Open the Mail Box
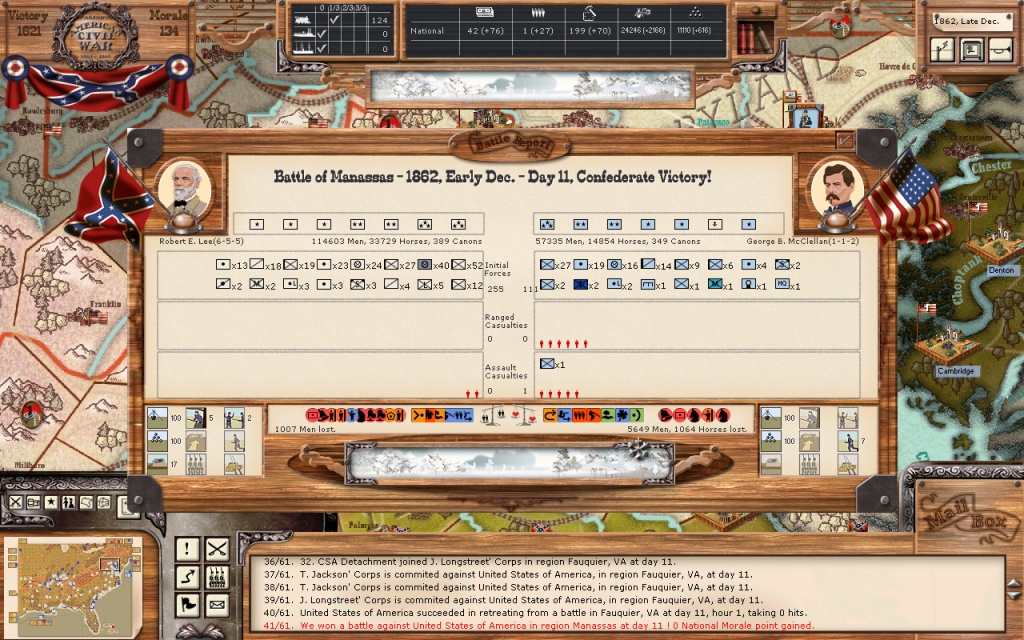The width and height of the screenshot is (1024, 640). (962, 520)
